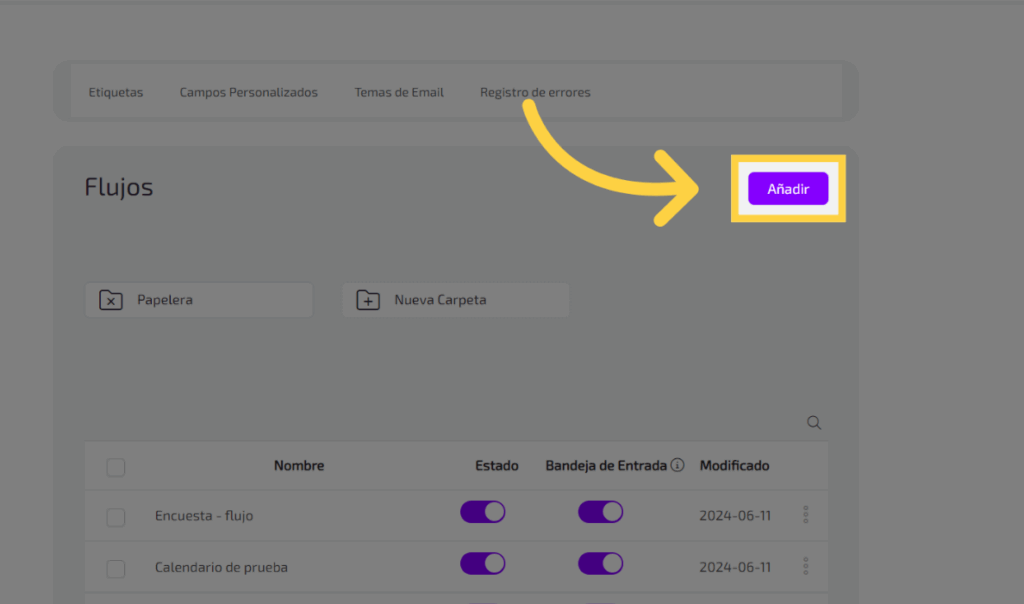Click the search magnifier icon above table
Image resolution: width=1024 pixels, height=604 pixels.
814,423
